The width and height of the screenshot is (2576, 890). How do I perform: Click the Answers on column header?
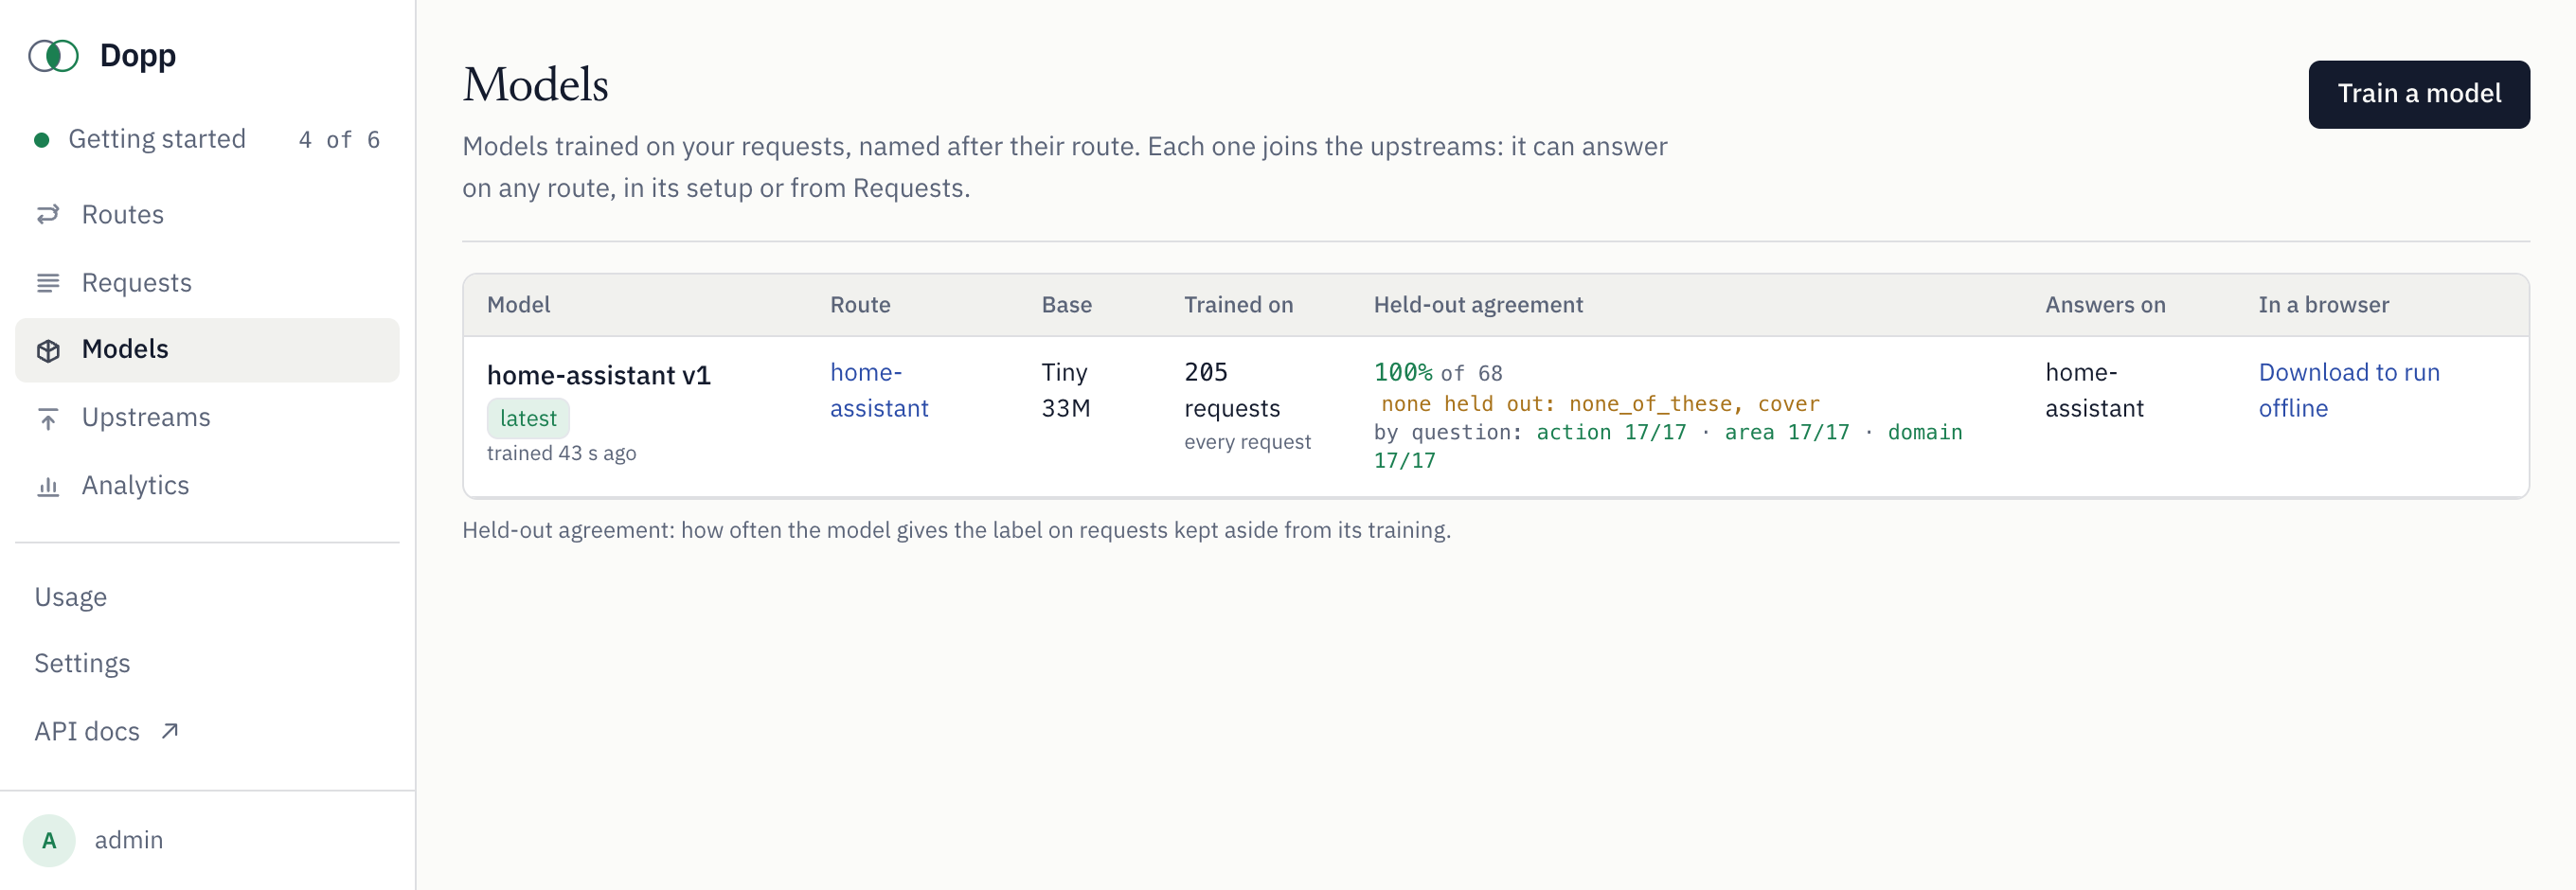[2105, 305]
